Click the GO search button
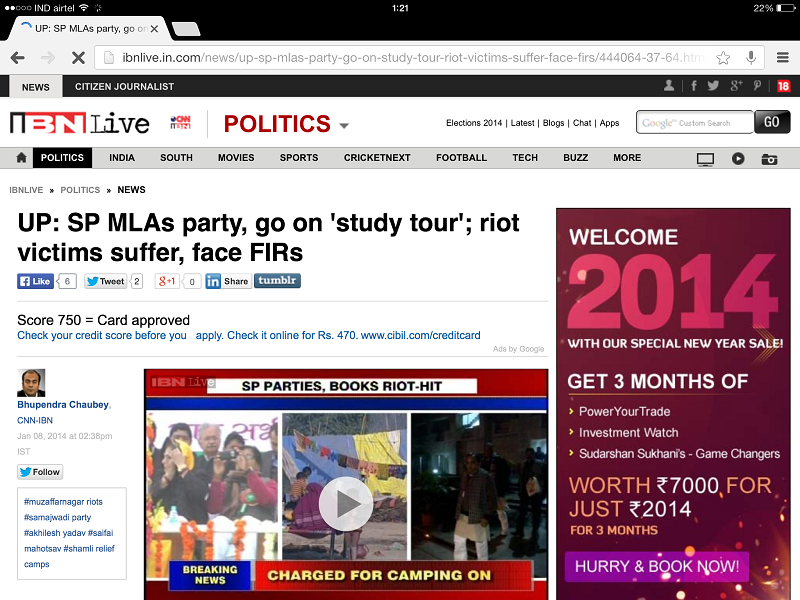The width and height of the screenshot is (800, 600). tap(772, 122)
